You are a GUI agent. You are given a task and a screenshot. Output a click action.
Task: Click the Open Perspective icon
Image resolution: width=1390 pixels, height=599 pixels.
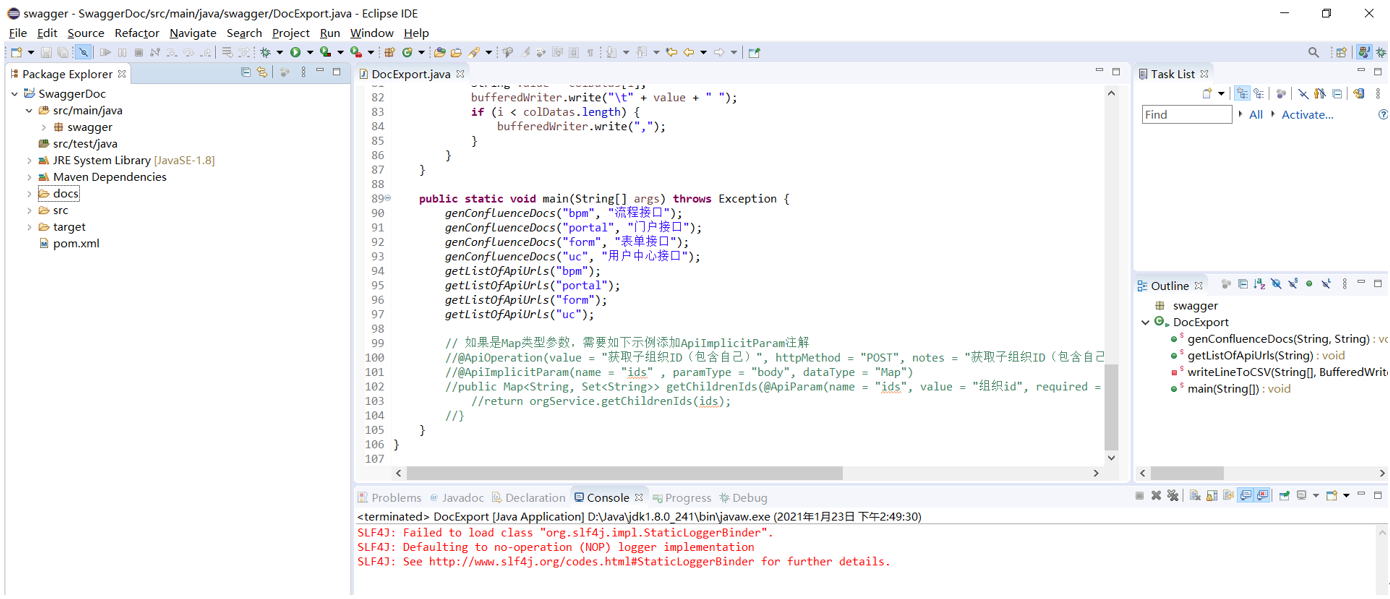(1341, 52)
